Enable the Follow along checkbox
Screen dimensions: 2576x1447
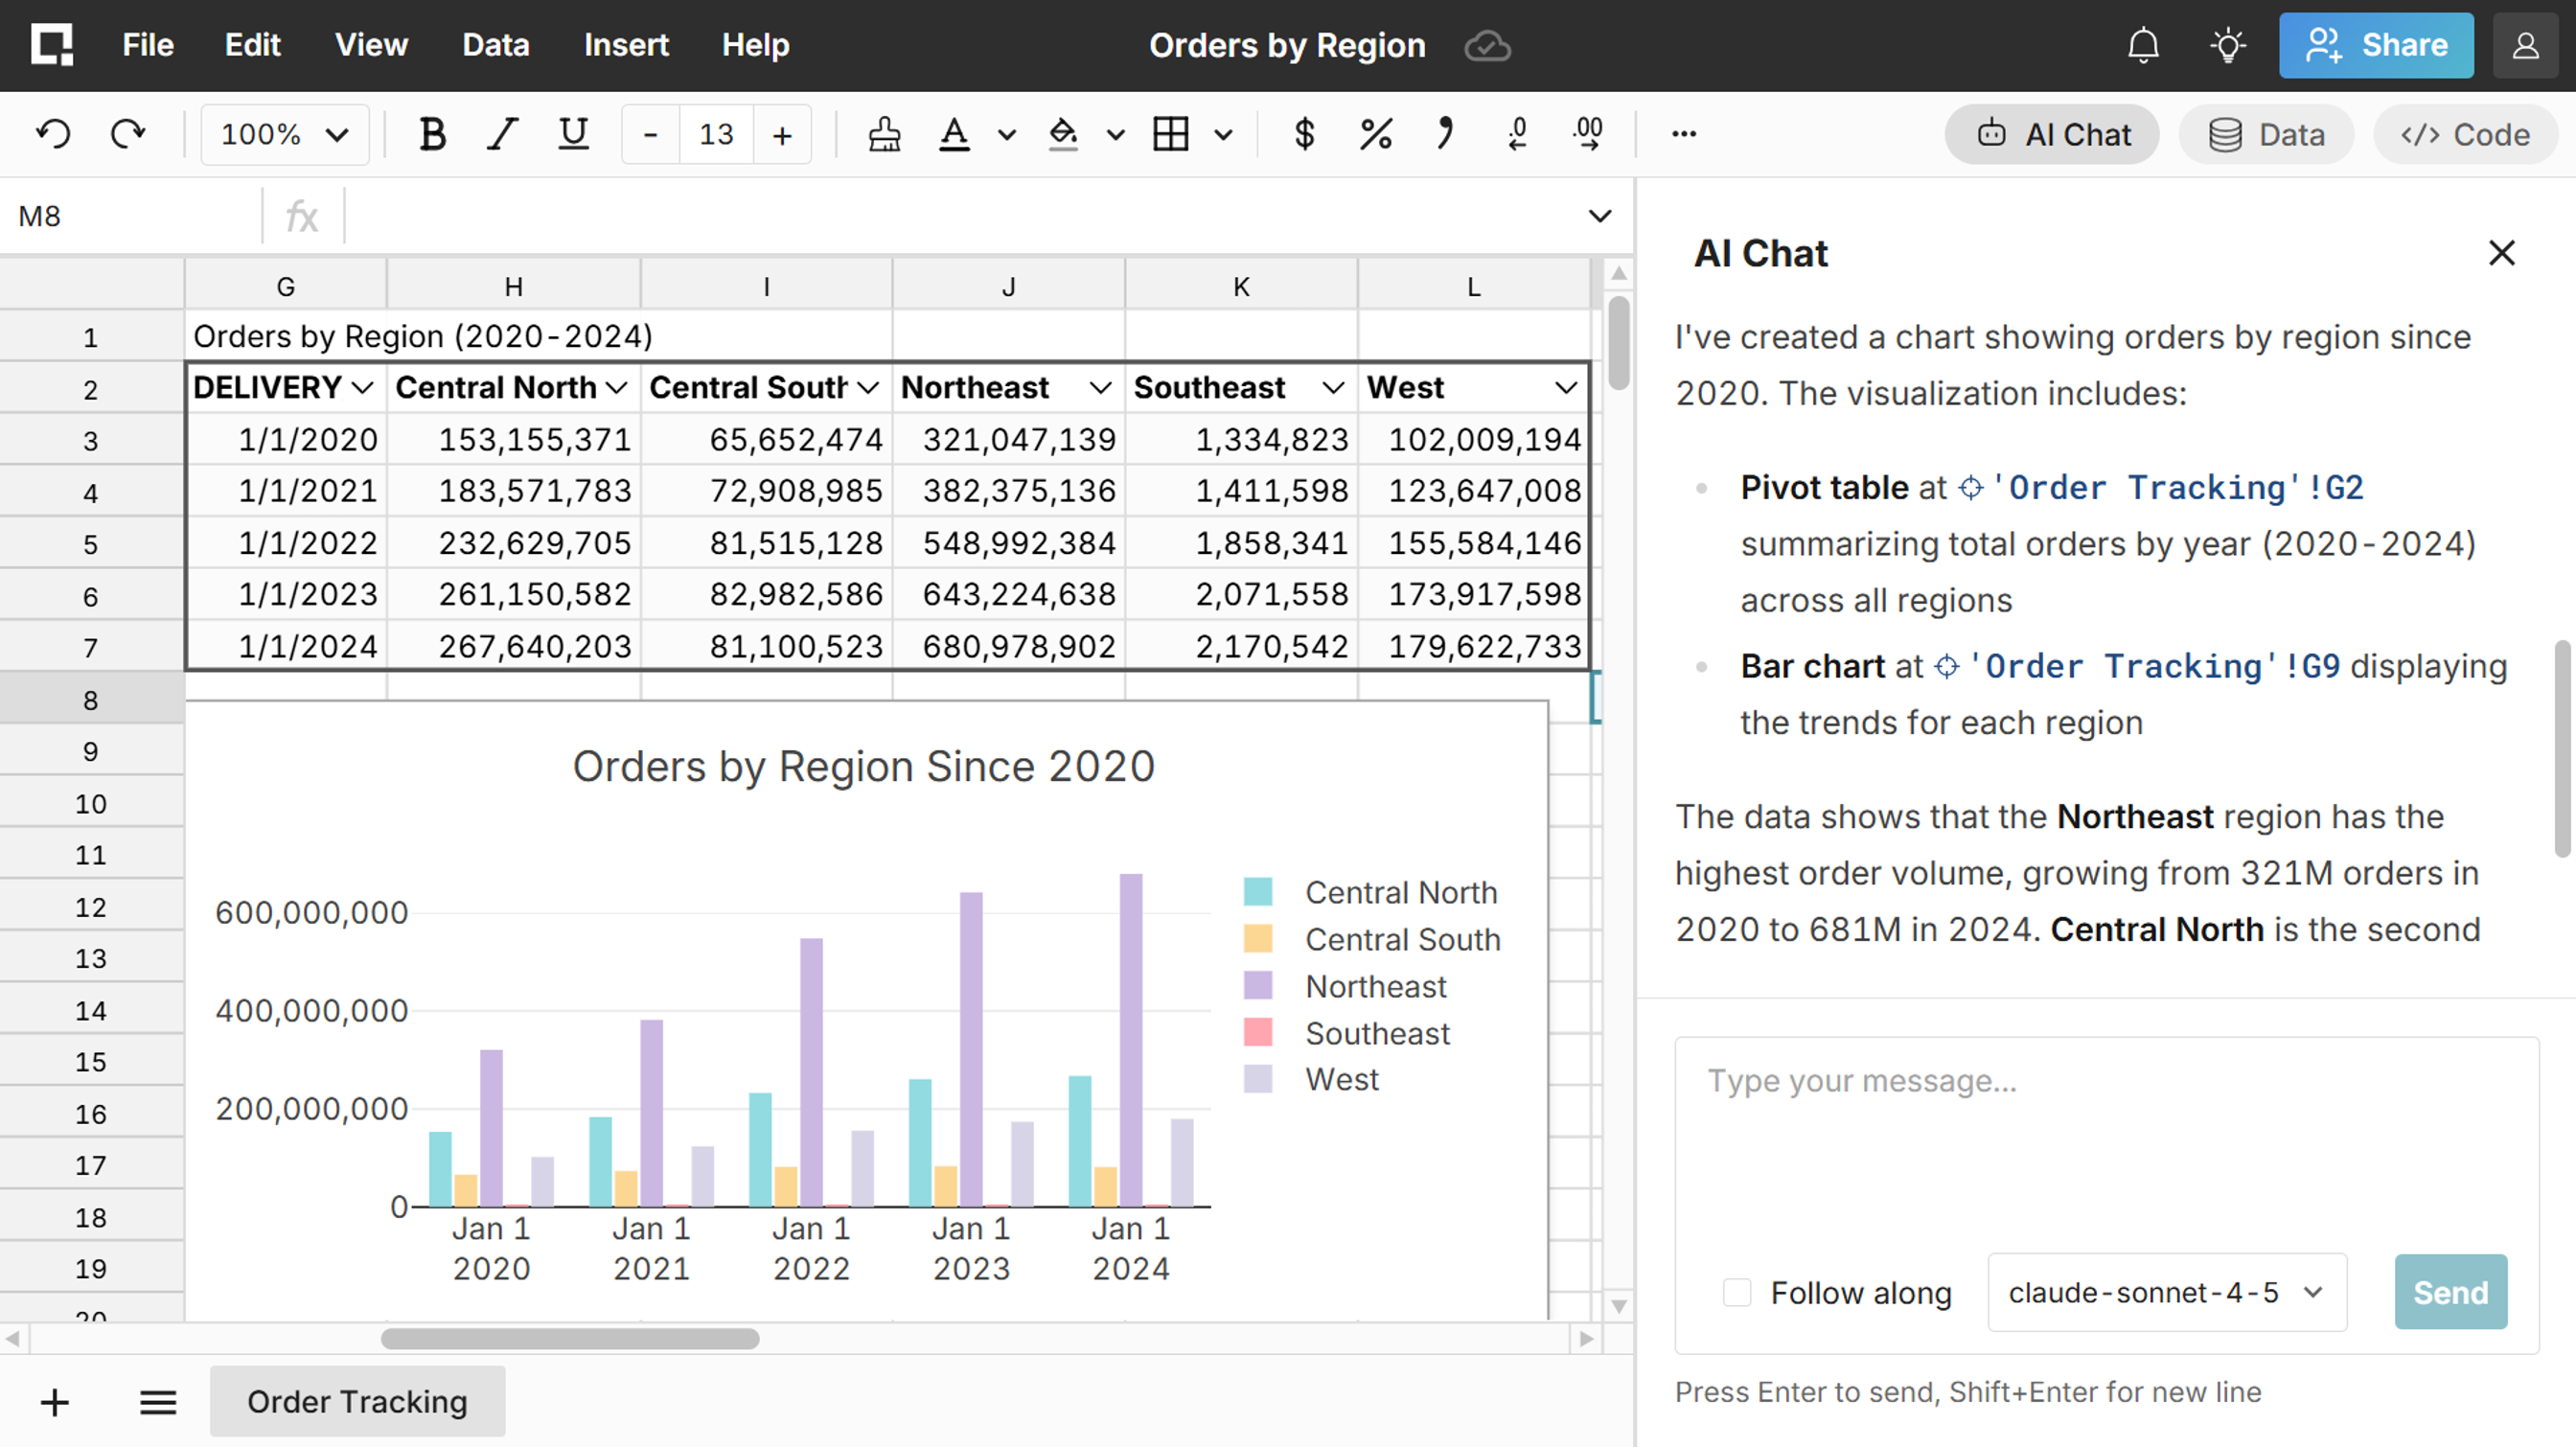1737,1292
